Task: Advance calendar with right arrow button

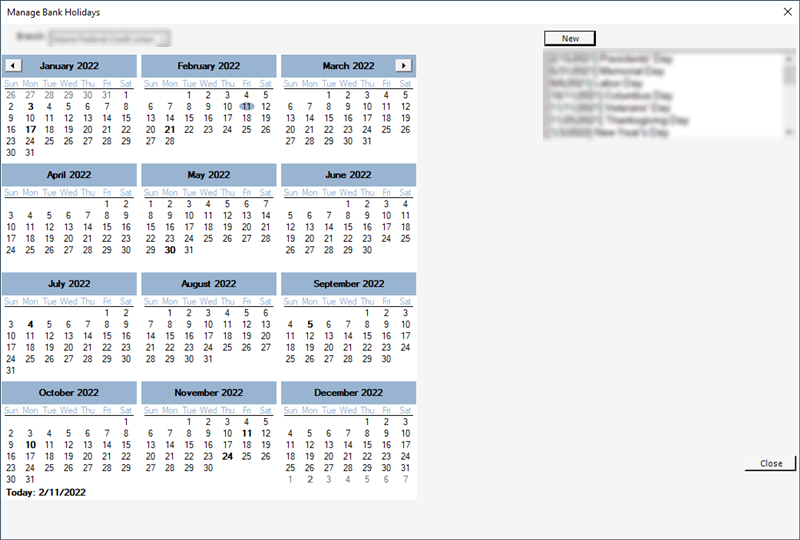Action: [403, 65]
